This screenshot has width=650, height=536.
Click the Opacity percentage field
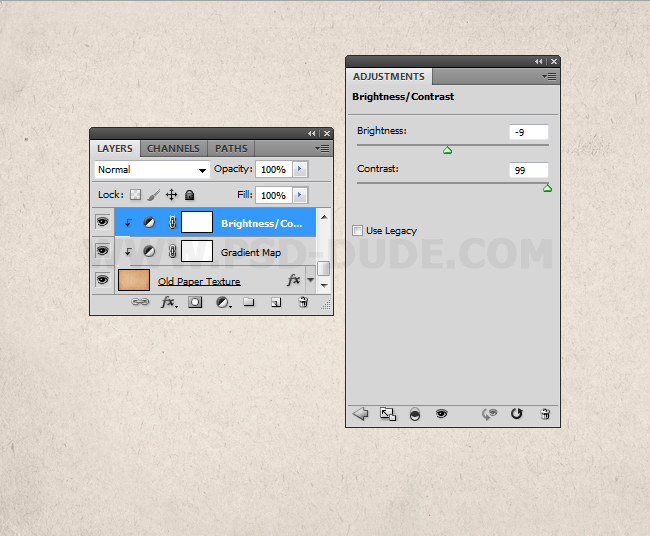(x=274, y=169)
